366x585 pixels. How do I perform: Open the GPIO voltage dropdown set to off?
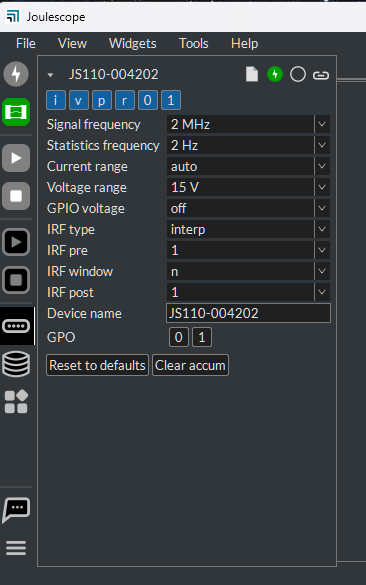248,208
